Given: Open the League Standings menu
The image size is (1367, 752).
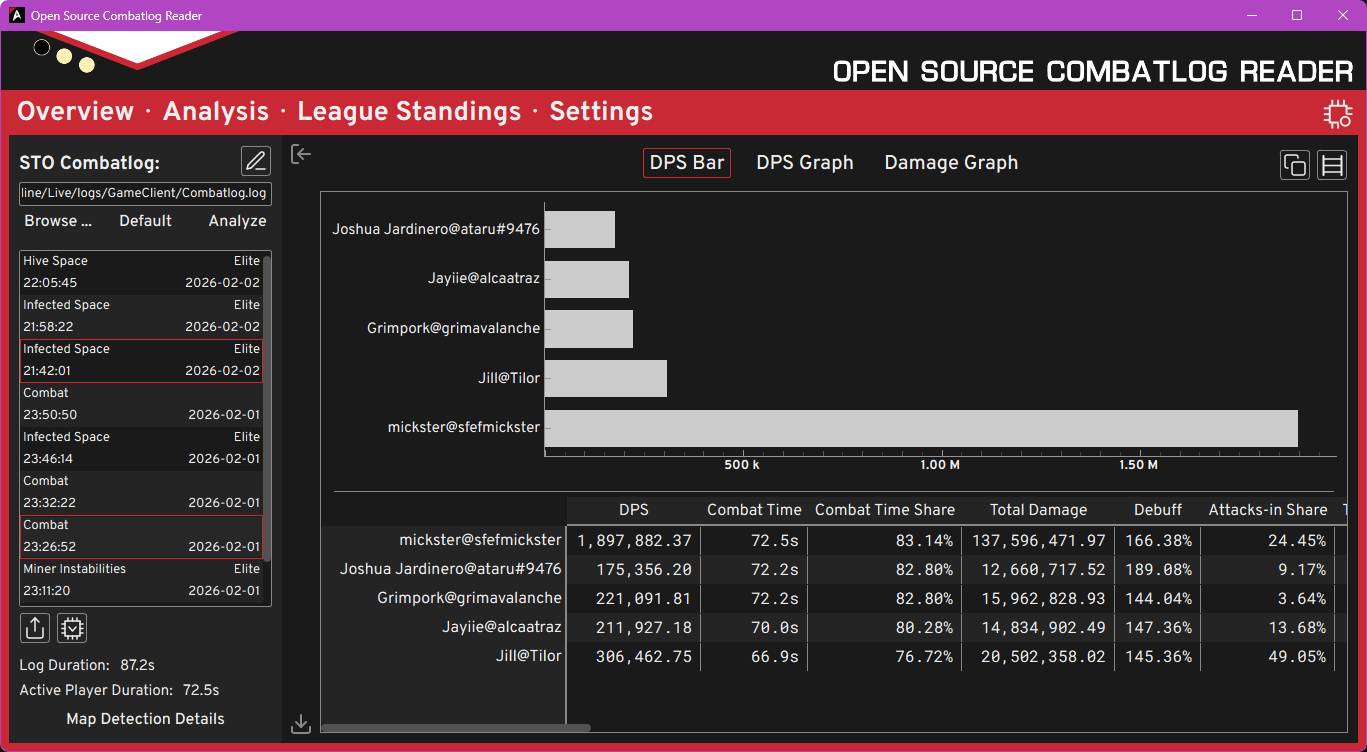Looking at the screenshot, I should point(409,112).
